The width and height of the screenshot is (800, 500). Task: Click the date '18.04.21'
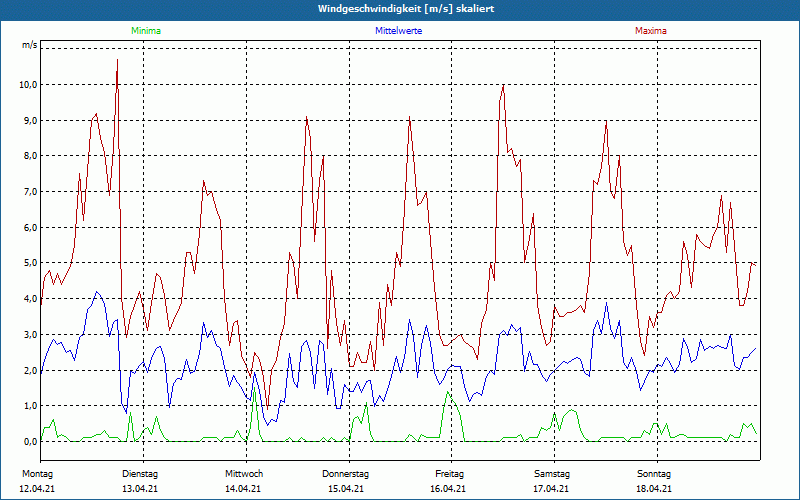[654, 489]
